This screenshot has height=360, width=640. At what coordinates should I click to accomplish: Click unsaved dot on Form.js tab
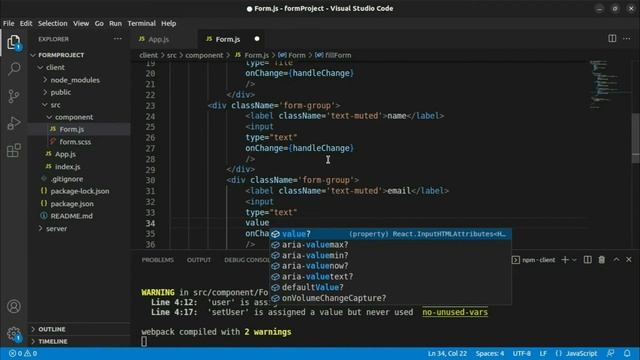pos(257,39)
